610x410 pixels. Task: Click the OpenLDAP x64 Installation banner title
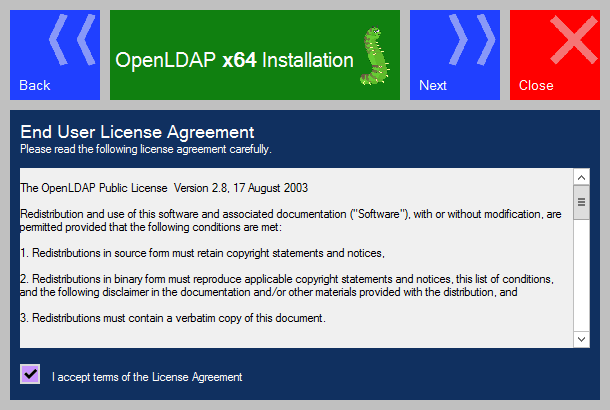[x=234, y=60]
